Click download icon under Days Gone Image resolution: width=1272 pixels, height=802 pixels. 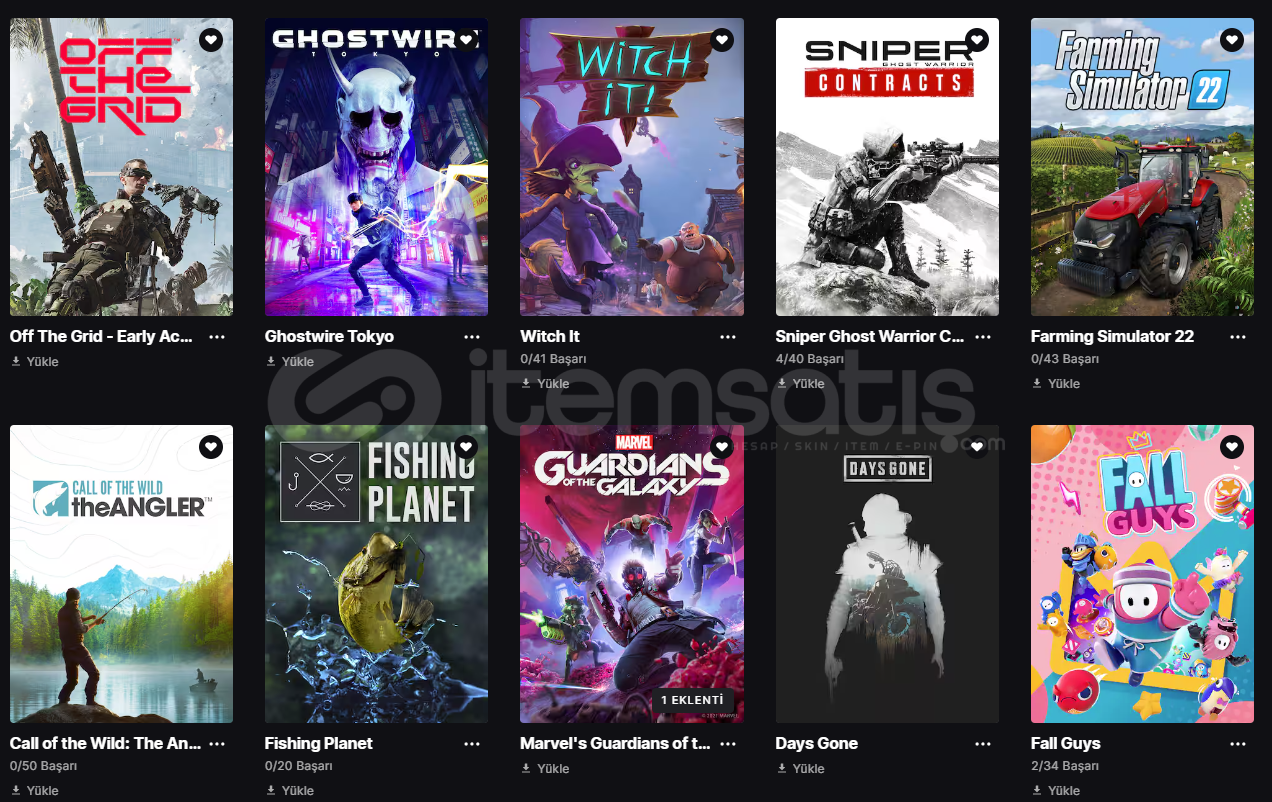coord(782,768)
